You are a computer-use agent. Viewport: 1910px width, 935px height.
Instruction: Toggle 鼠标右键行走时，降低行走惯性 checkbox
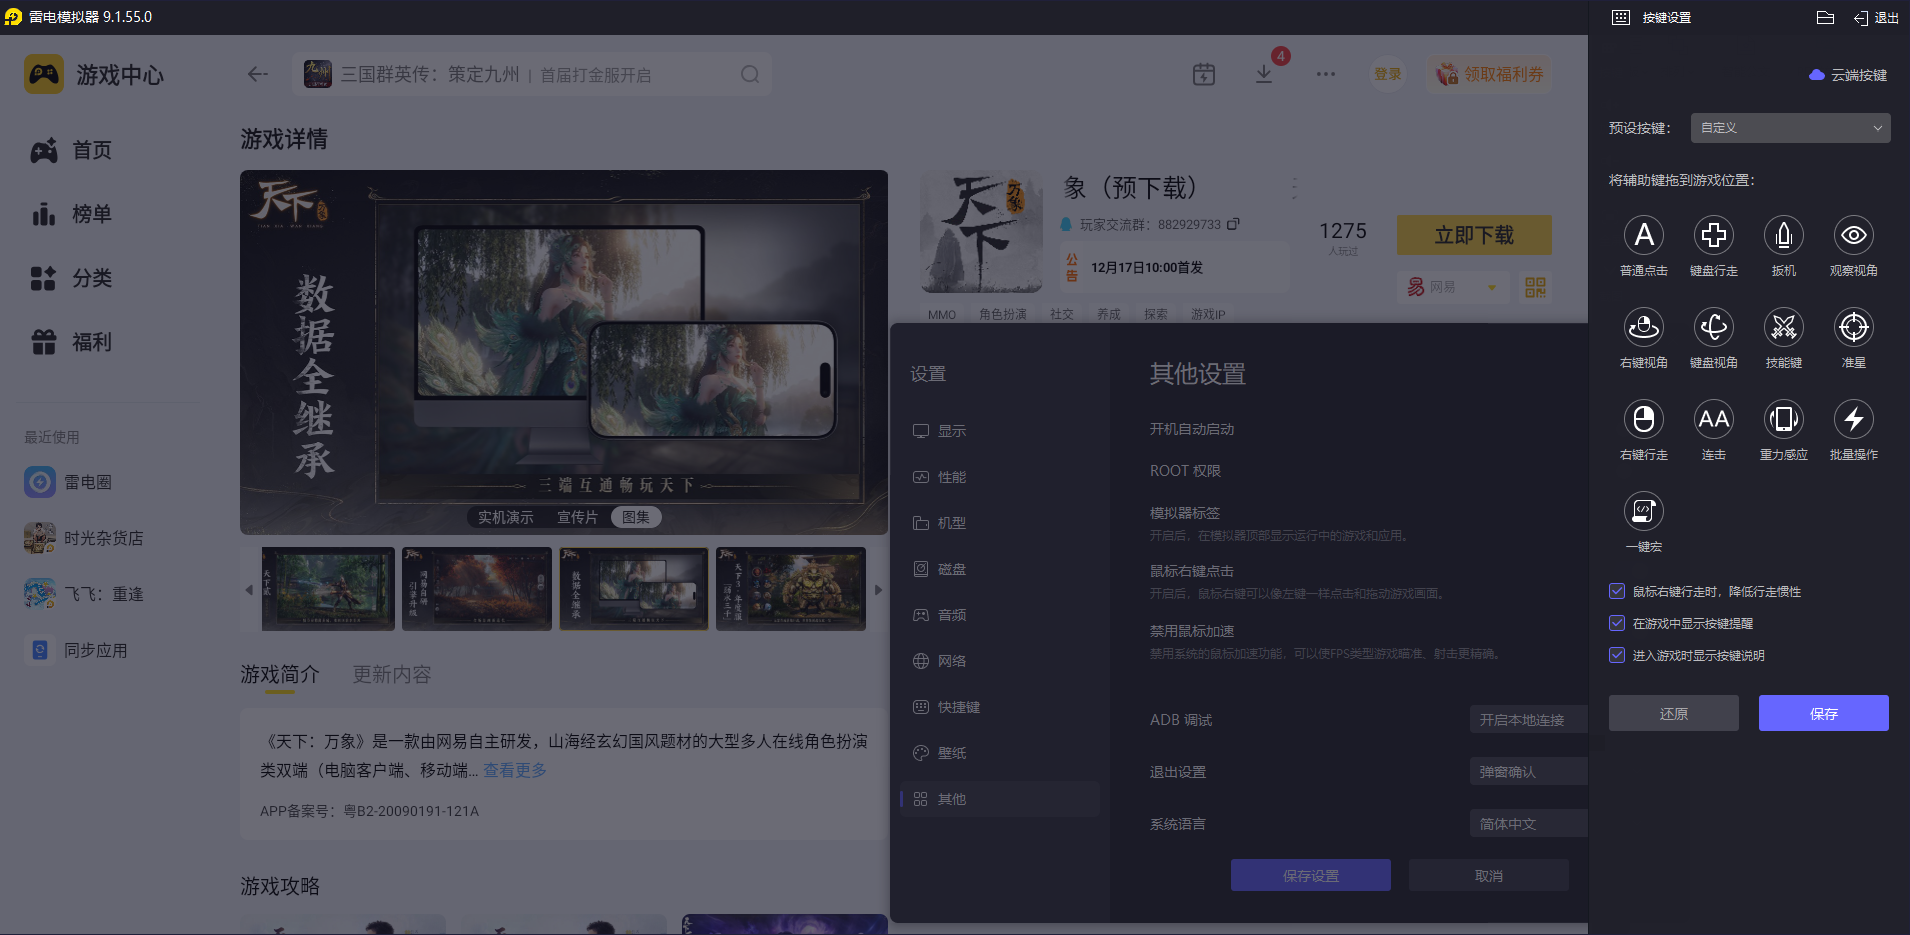pos(1617,591)
